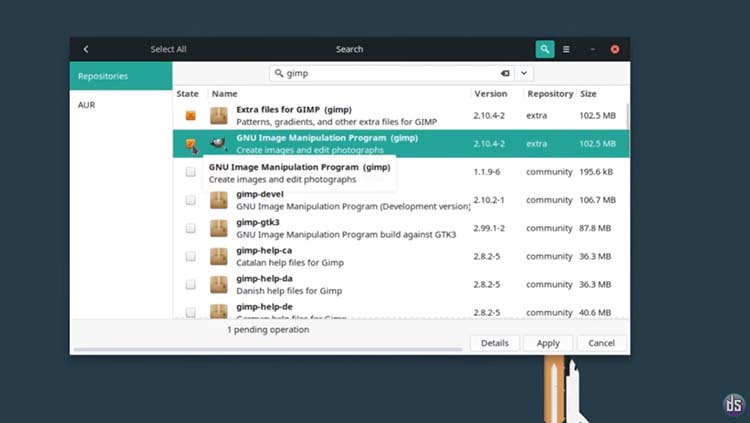Click the magnifier icon inside search field
The height and width of the screenshot is (423, 750).
(279, 73)
